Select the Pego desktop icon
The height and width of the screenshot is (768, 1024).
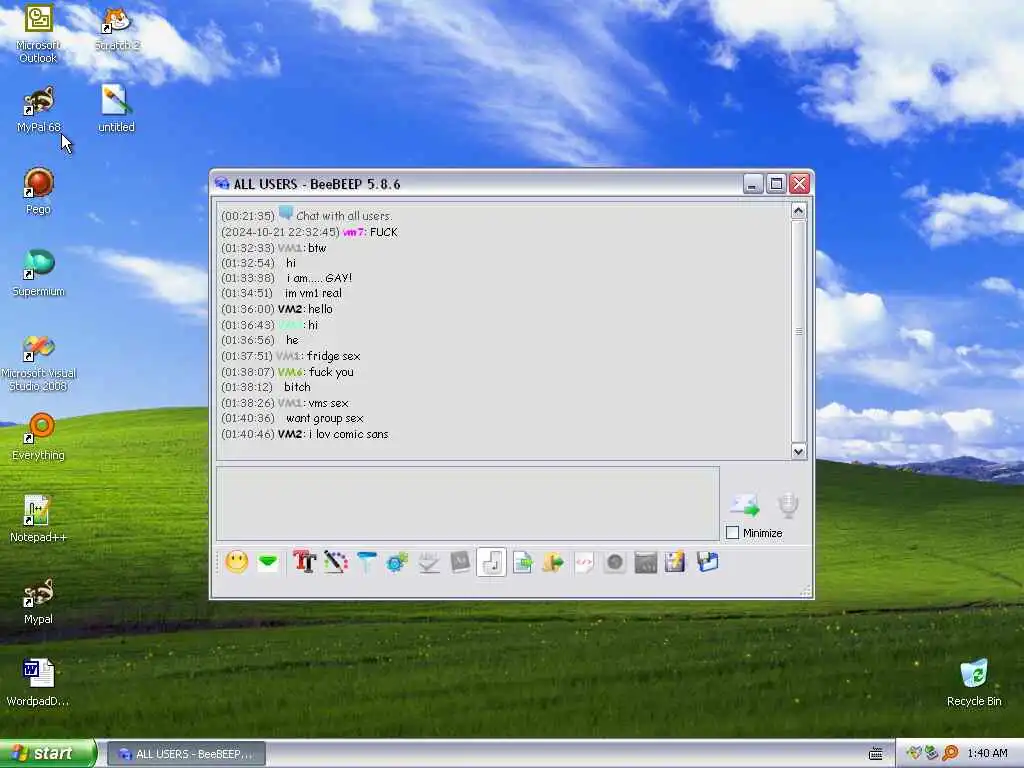tap(38, 191)
